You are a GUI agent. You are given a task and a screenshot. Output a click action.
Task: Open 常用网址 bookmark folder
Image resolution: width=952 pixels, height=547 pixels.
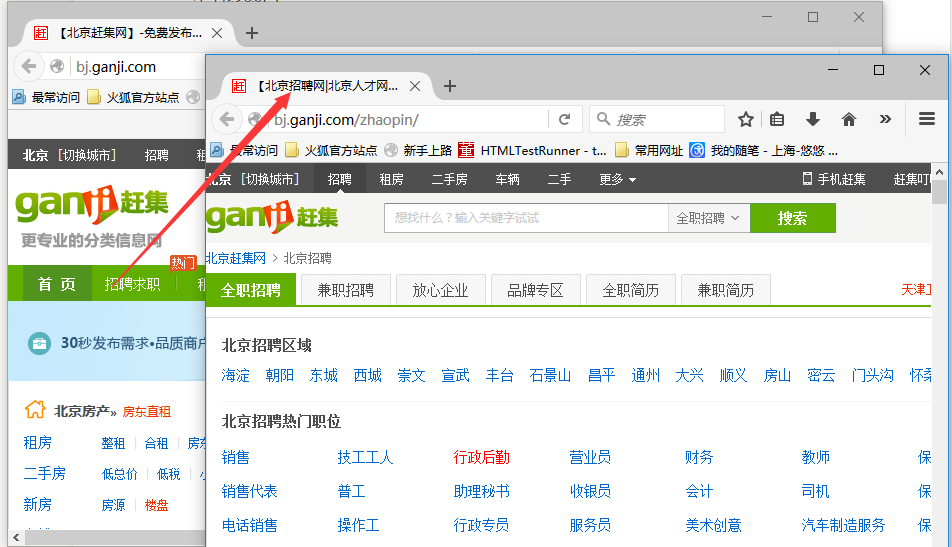(649, 150)
